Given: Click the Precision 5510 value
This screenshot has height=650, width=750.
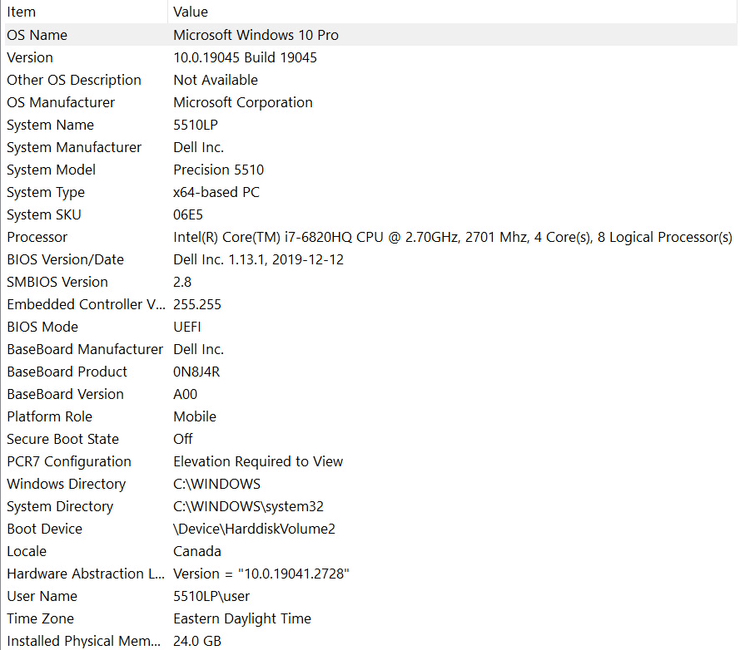Looking at the screenshot, I should click(x=219, y=170).
